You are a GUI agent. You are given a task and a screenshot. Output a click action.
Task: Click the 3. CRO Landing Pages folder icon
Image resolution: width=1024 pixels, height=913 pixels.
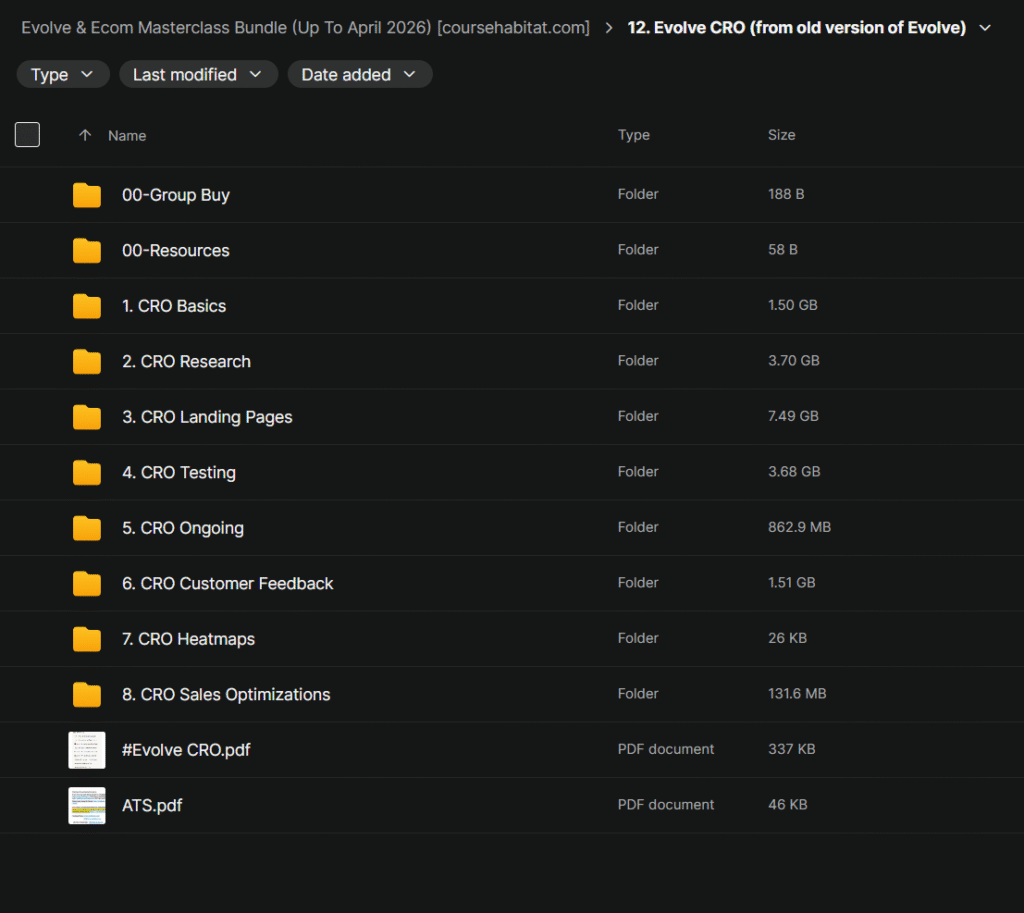(87, 417)
